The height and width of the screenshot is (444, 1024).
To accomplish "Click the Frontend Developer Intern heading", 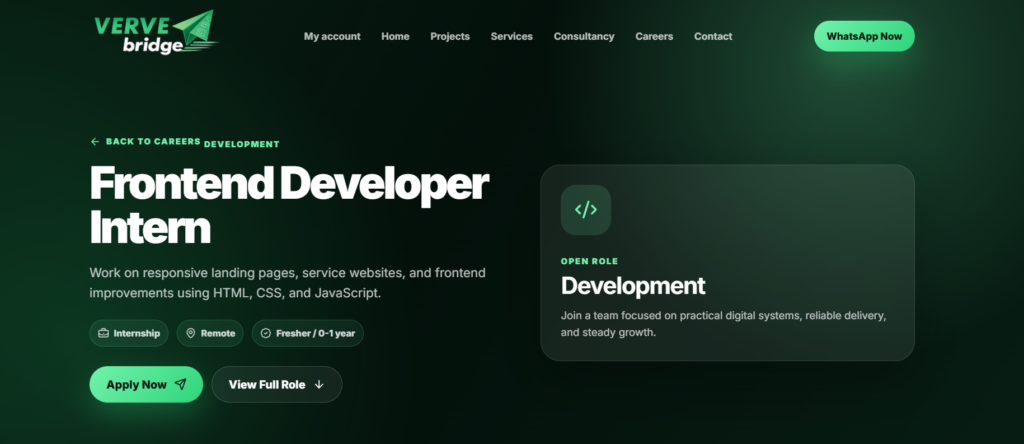I will (289, 205).
